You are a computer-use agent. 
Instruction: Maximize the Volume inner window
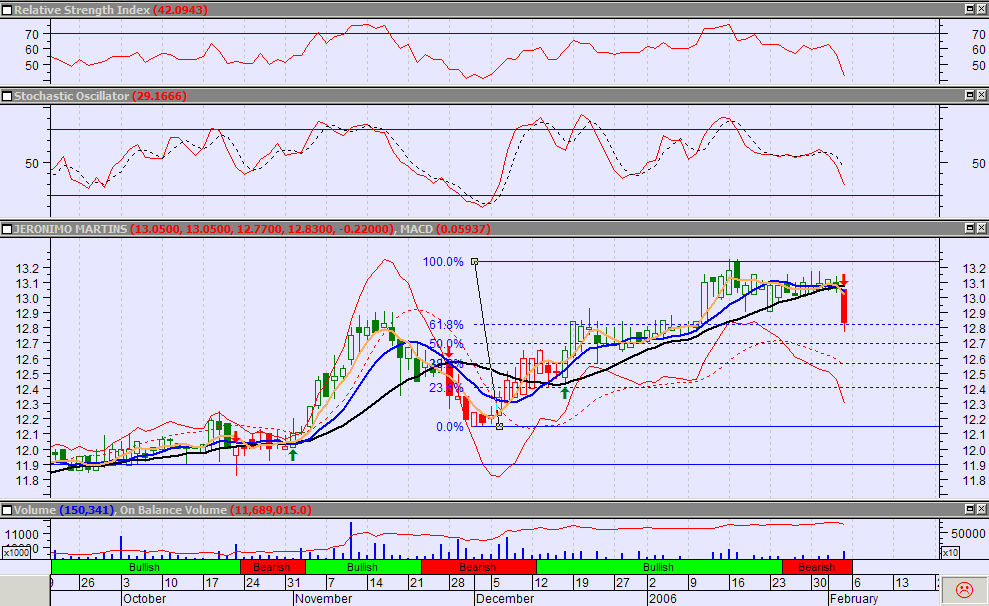970,509
